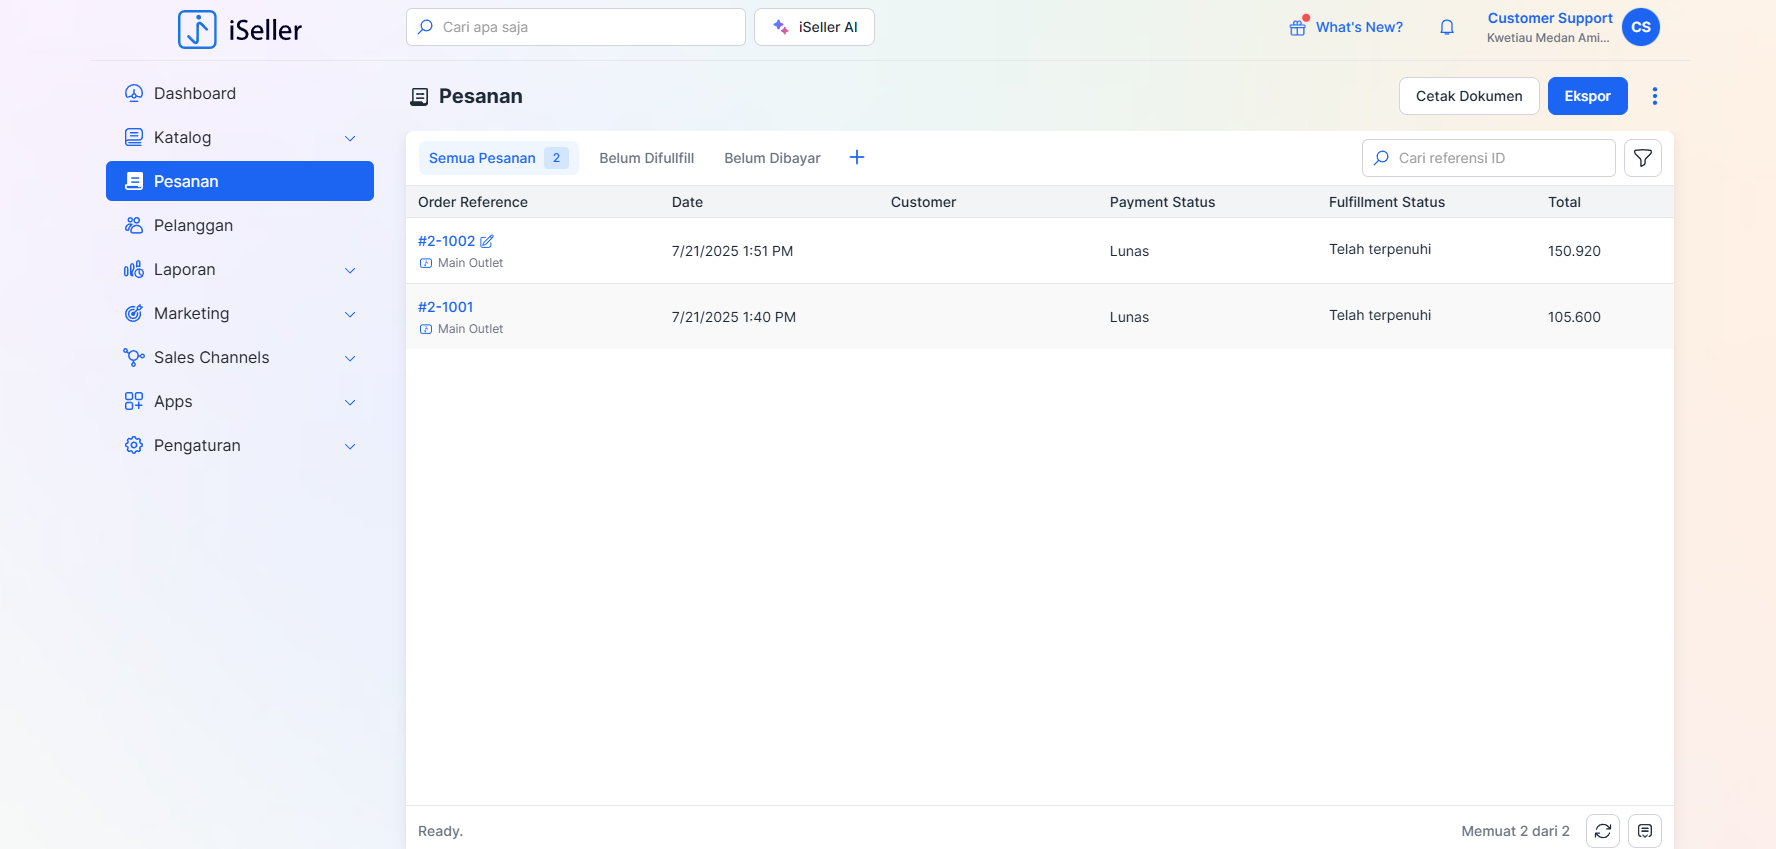Expand the Laporan submenu chevron

click(350, 270)
